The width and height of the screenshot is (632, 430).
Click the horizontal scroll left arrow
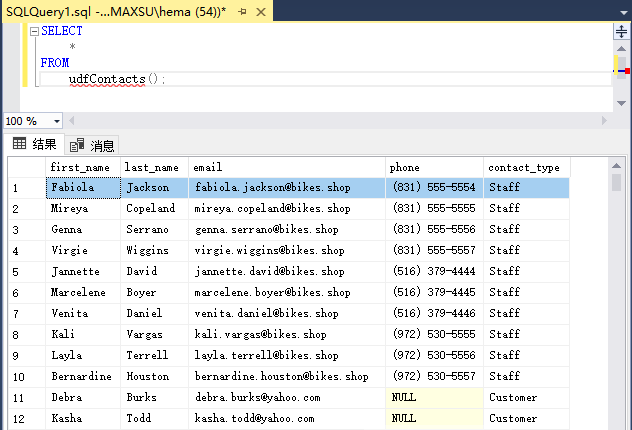(x=72, y=120)
